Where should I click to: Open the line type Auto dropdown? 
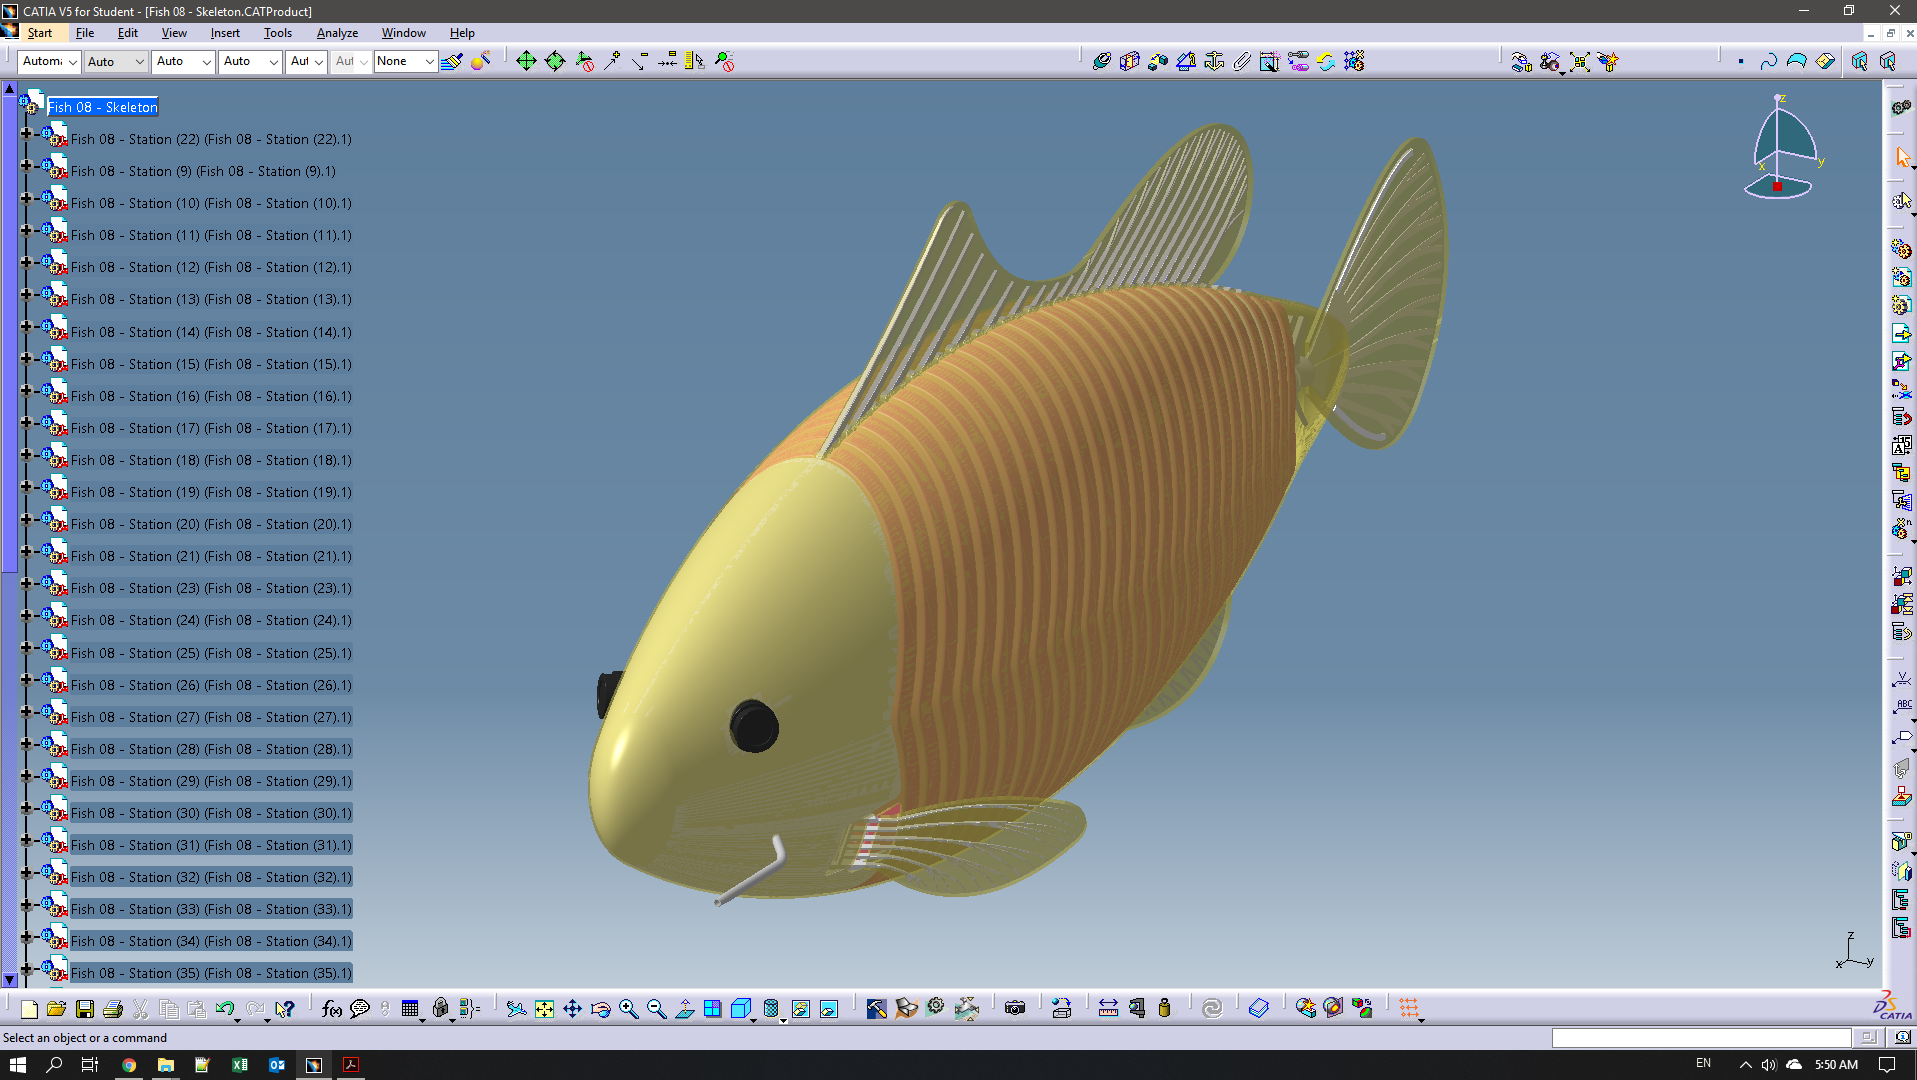pyautogui.click(x=251, y=61)
